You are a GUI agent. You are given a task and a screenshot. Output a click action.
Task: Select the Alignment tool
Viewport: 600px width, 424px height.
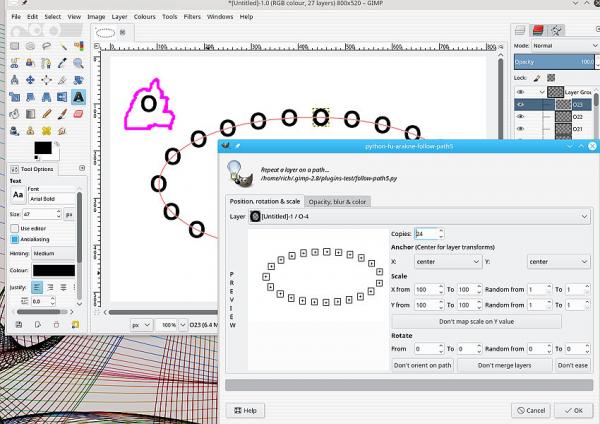click(x=46, y=80)
